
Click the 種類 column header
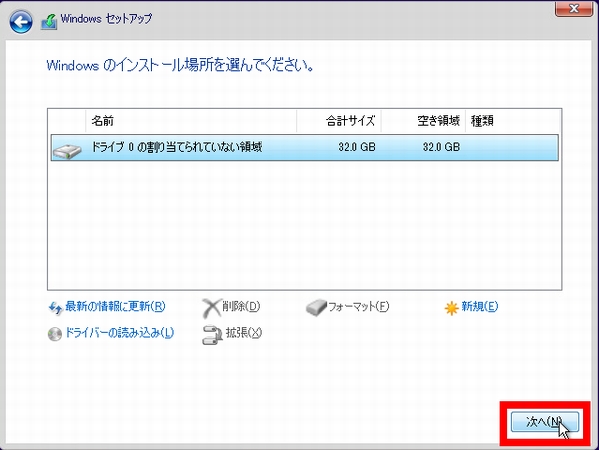pyautogui.click(x=513, y=121)
